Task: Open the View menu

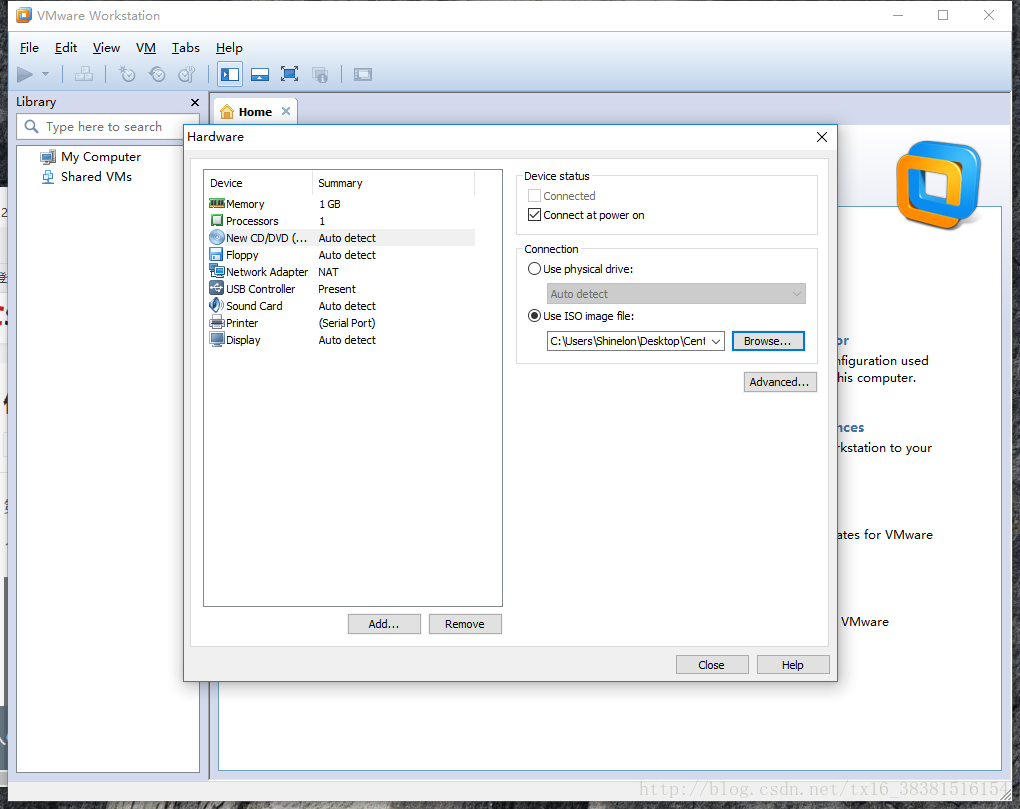Action: tap(106, 47)
